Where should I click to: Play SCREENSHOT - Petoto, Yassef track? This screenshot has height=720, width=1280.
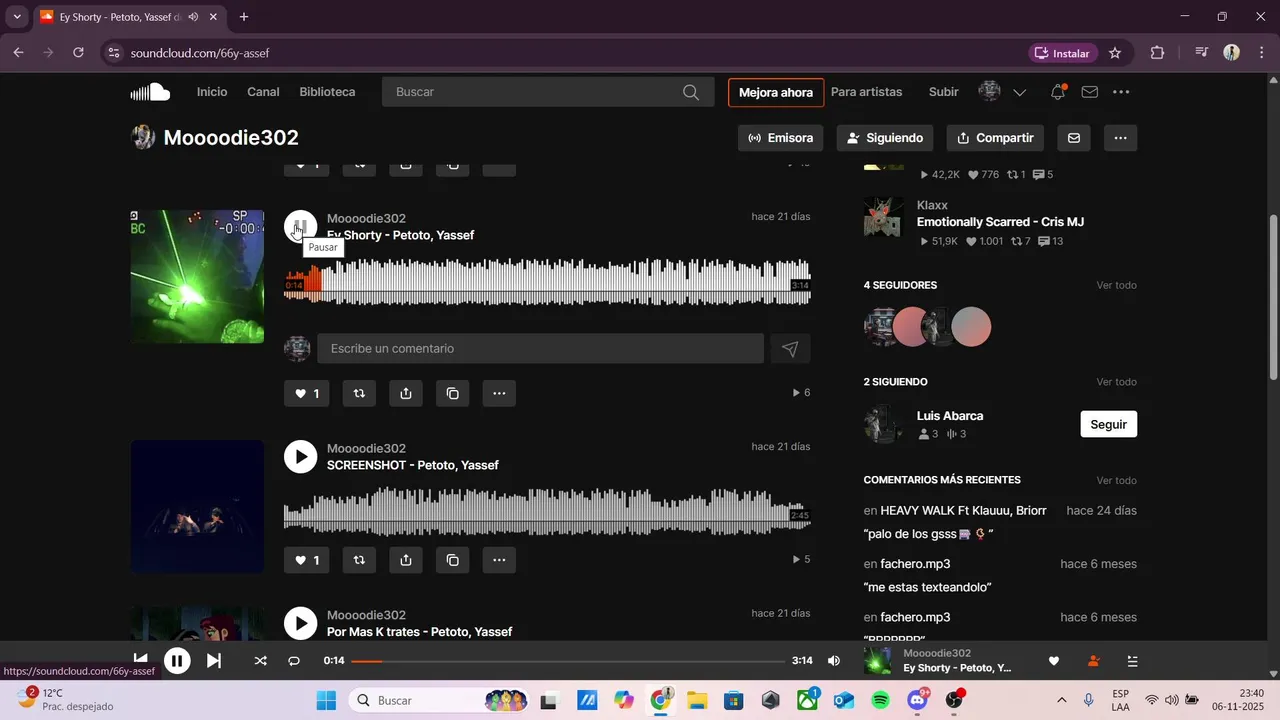300,457
